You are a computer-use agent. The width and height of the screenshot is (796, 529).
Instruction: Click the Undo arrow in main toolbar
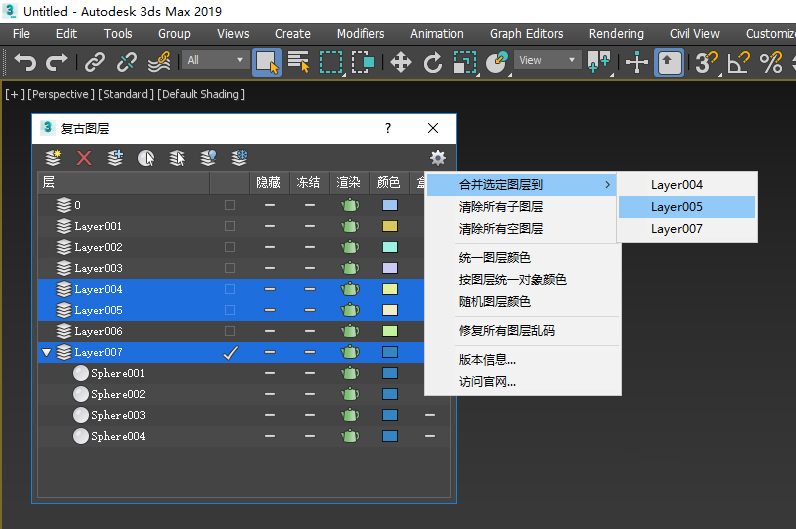tap(25, 62)
